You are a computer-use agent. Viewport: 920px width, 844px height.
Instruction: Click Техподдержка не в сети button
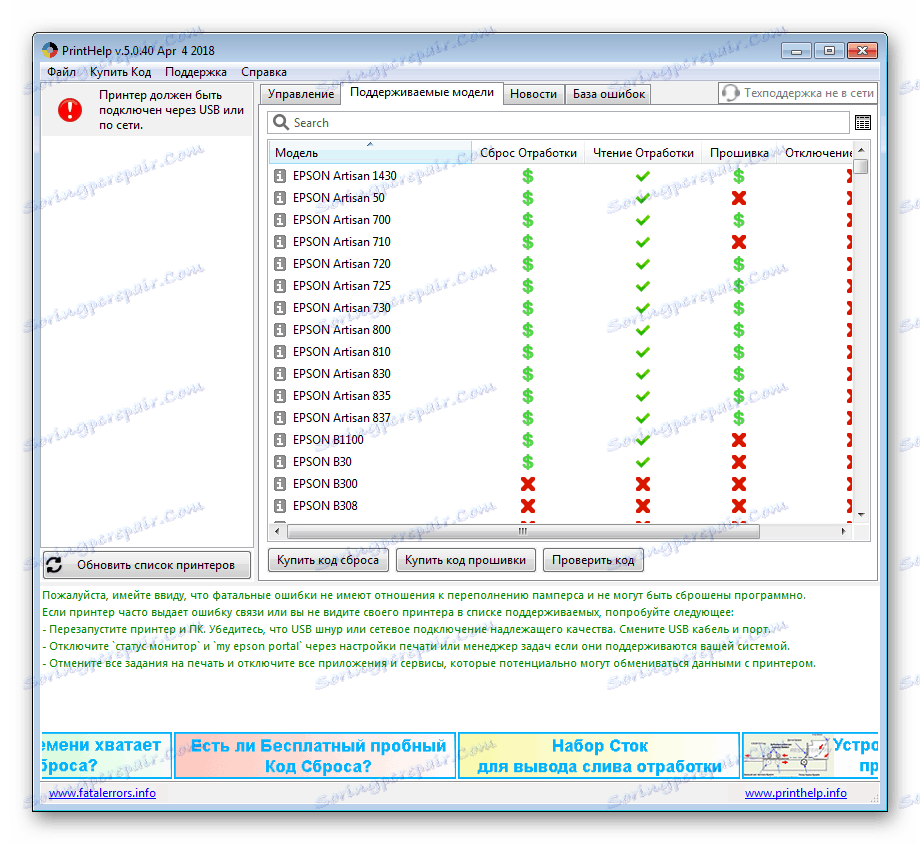[x=798, y=93]
